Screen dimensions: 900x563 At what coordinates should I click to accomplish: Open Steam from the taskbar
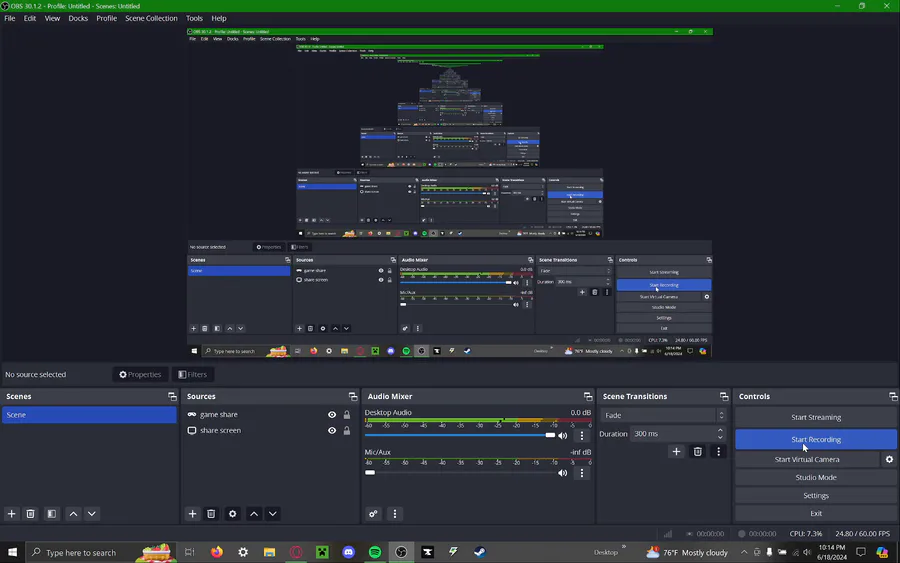tap(480, 552)
